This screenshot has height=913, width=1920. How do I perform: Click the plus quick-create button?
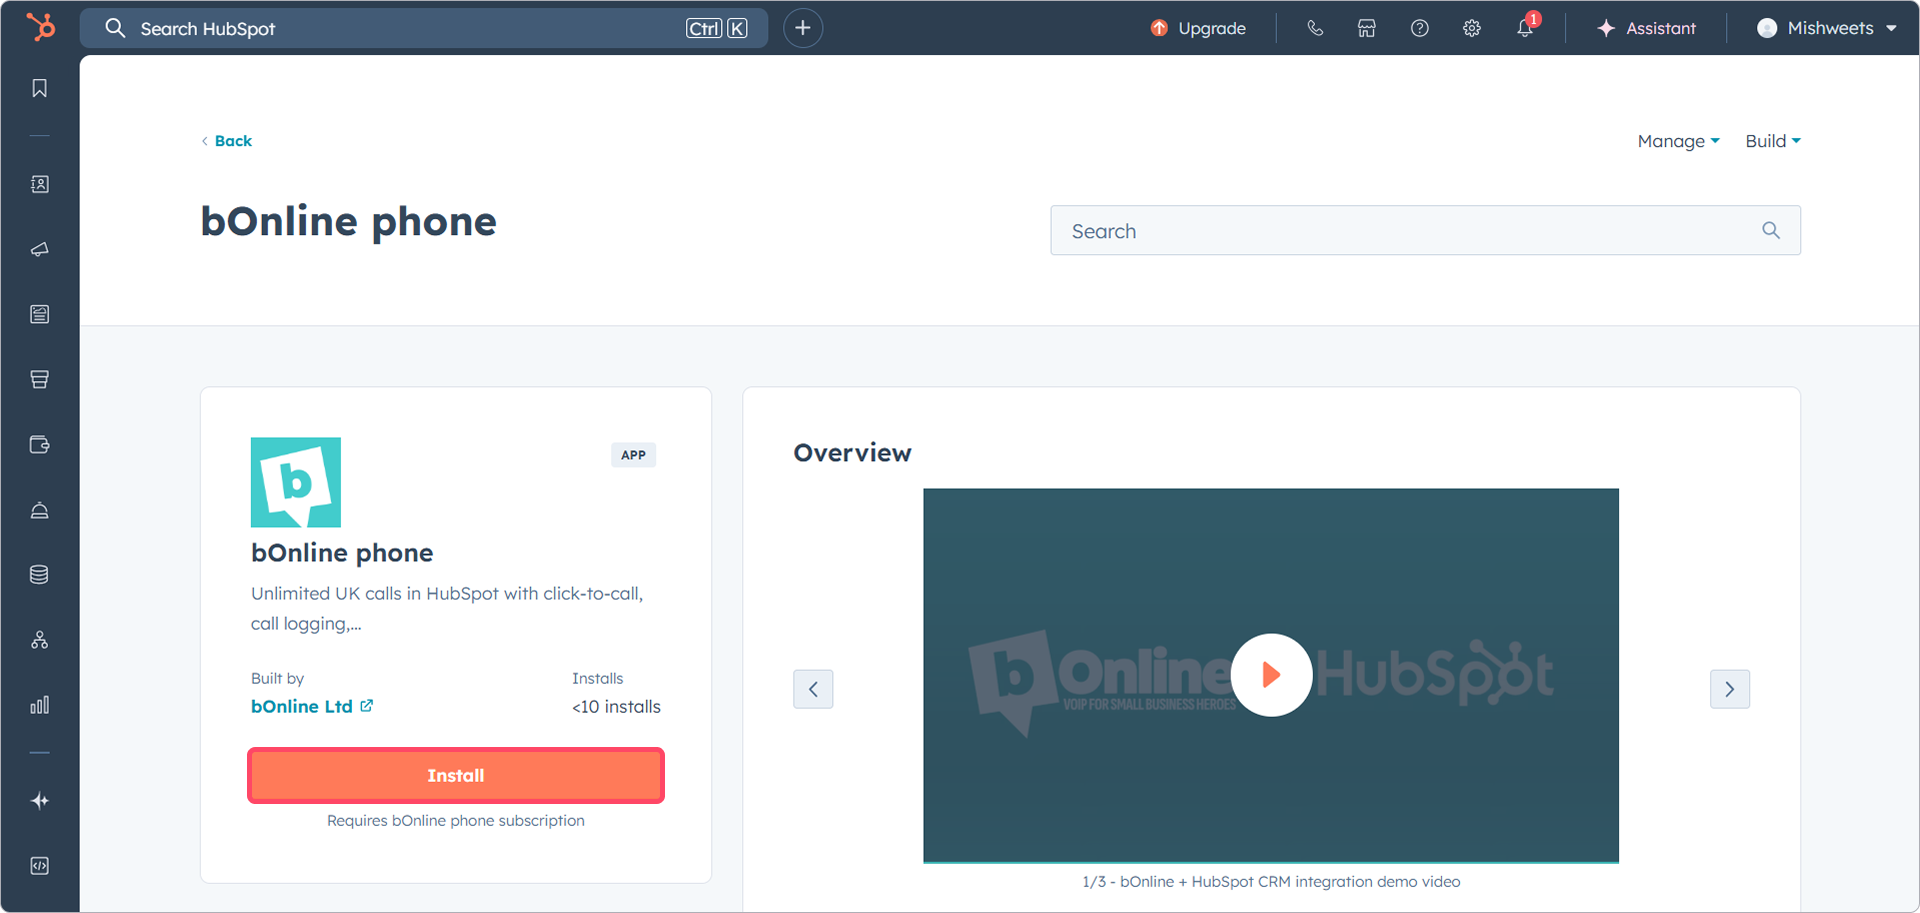(x=803, y=28)
